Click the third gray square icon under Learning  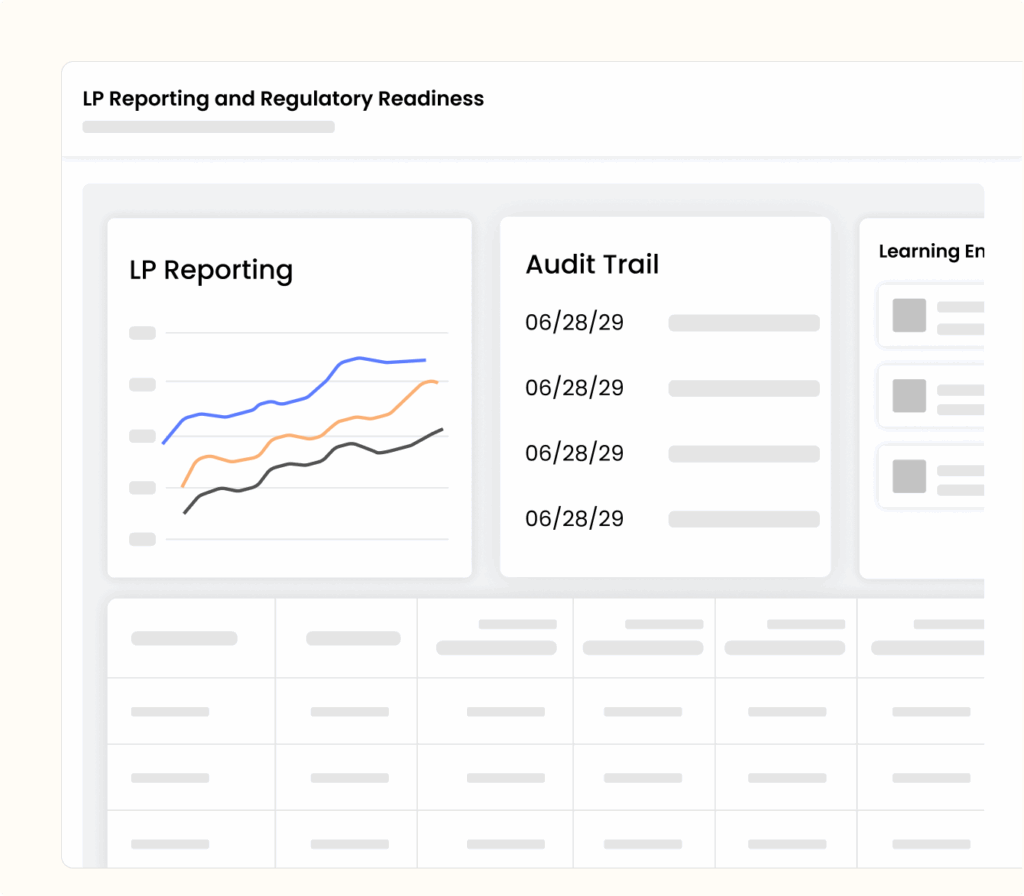(909, 476)
